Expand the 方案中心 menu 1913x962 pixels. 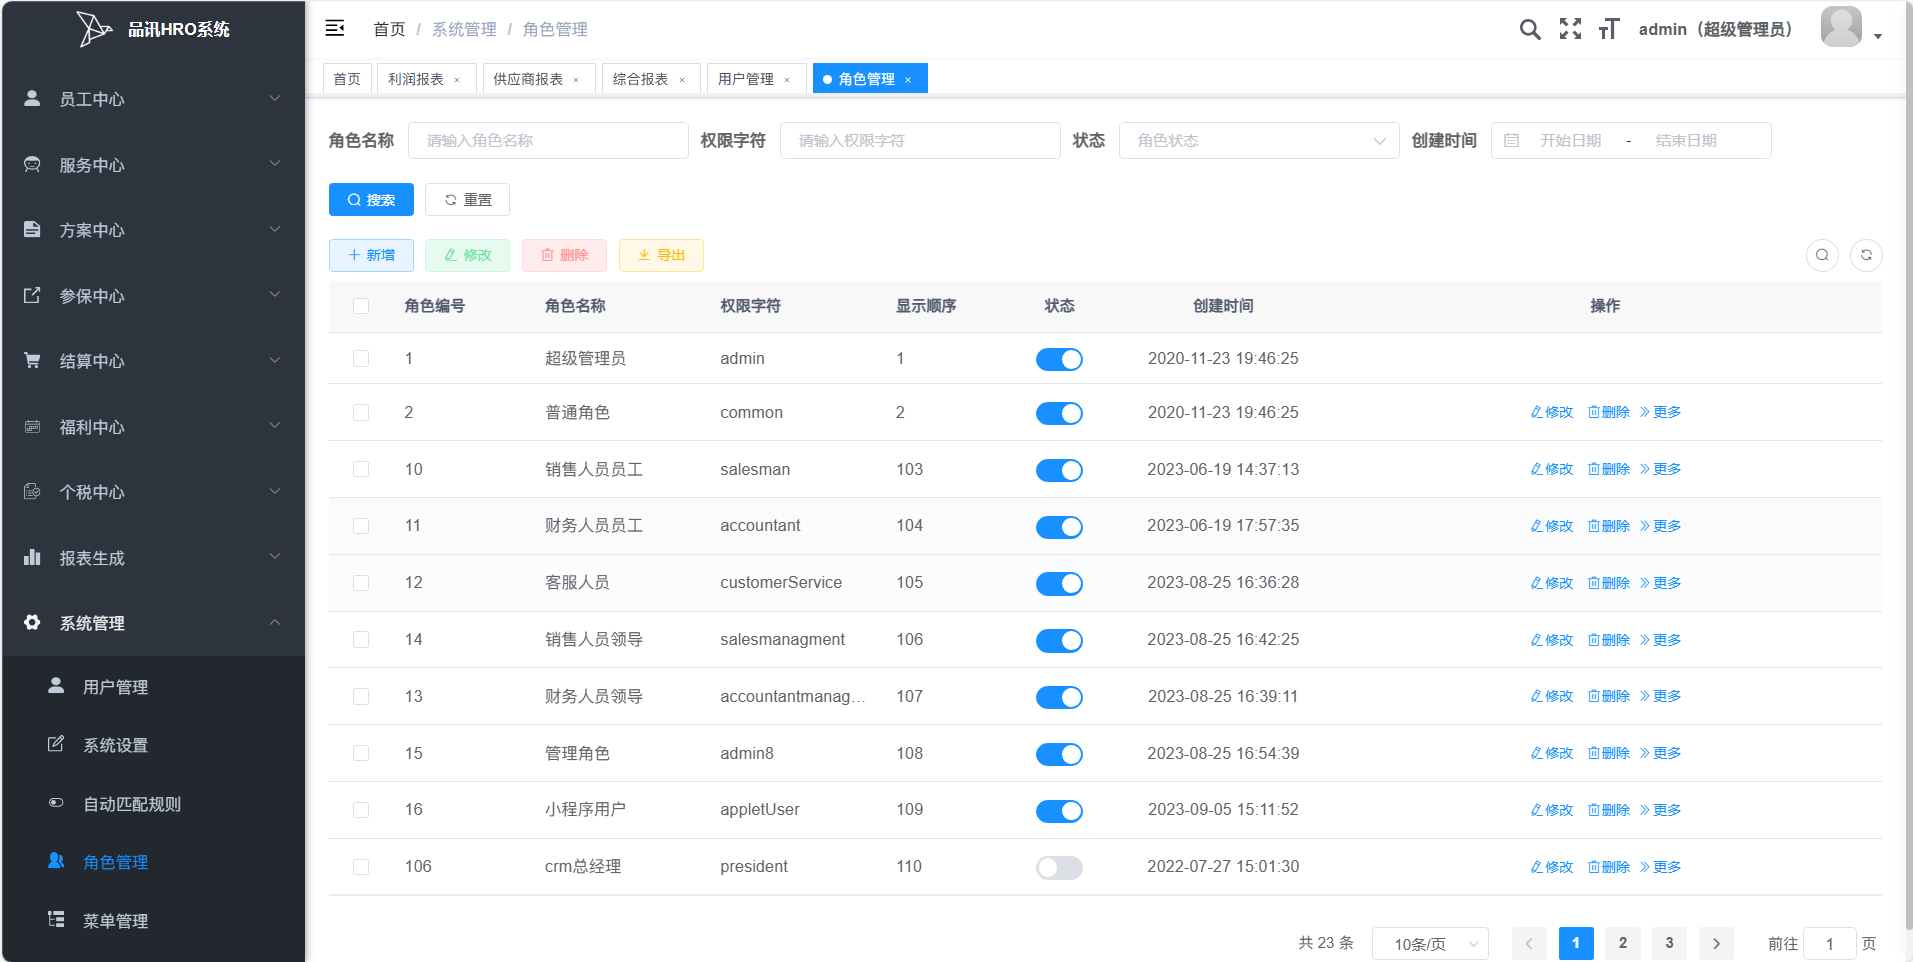[154, 230]
